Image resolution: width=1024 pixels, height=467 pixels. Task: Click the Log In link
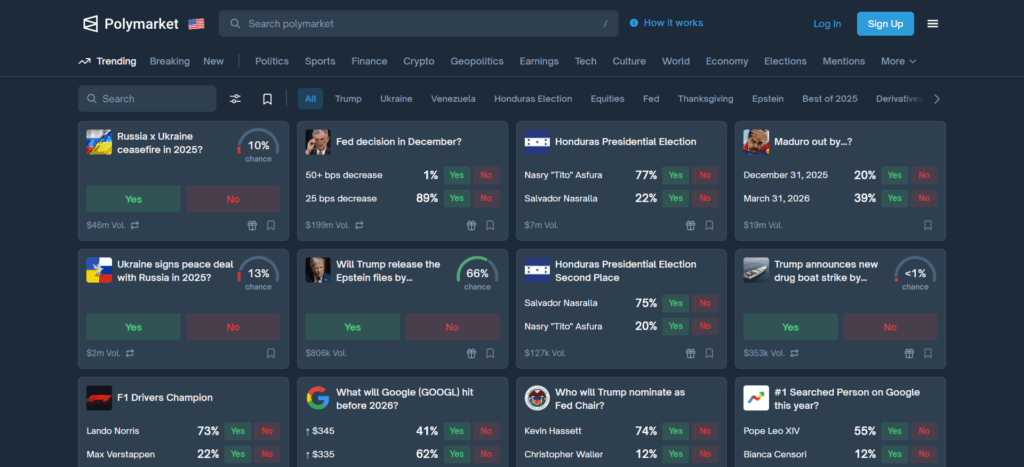click(827, 23)
